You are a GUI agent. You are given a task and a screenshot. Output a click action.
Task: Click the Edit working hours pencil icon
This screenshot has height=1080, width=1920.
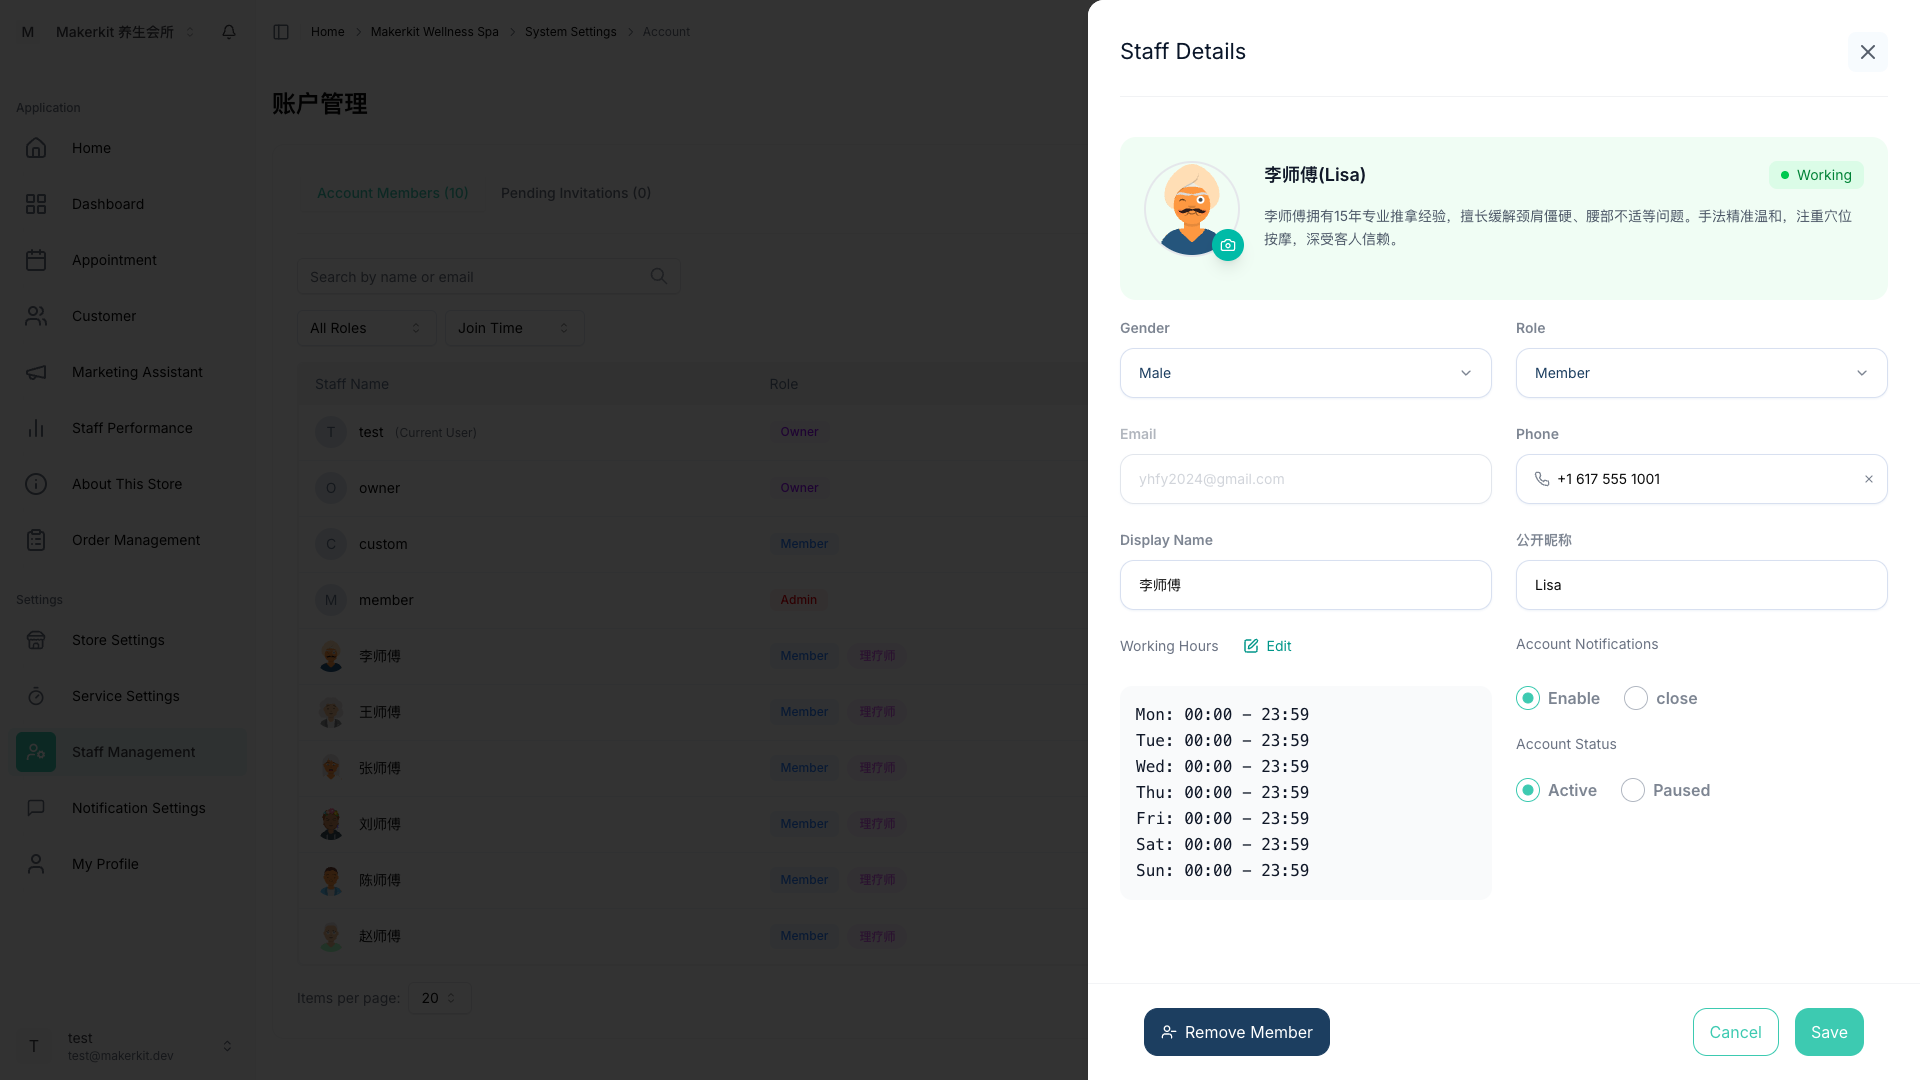[1251, 646]
